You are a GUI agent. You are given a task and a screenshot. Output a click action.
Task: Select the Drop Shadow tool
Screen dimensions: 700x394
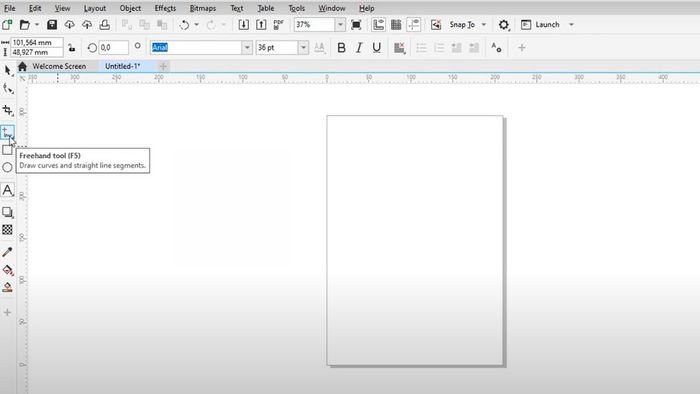coord(8,212)
